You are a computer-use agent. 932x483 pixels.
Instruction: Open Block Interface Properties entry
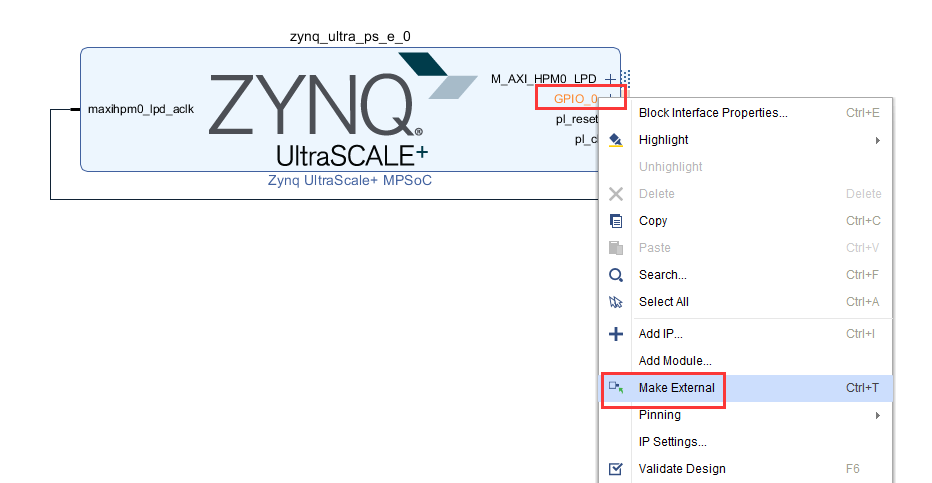[745, 113]
